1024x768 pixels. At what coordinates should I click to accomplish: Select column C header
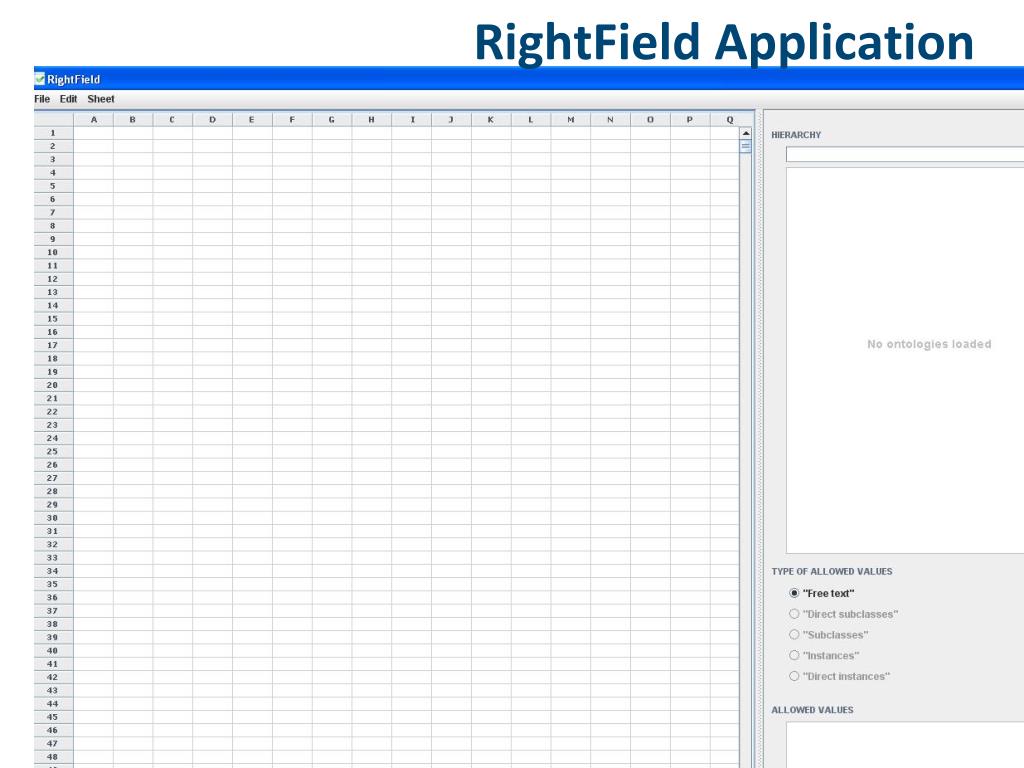click(x=172, y=120)
